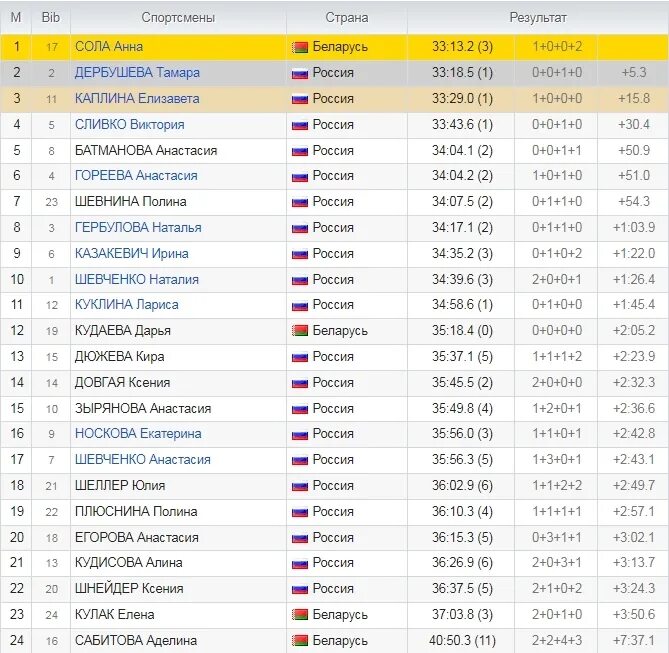Open the КАЗАКЕВИЧ Ирина profile link
Image resolution: width=669 pixels, height=653 pixels.
(x=131, y=254)
